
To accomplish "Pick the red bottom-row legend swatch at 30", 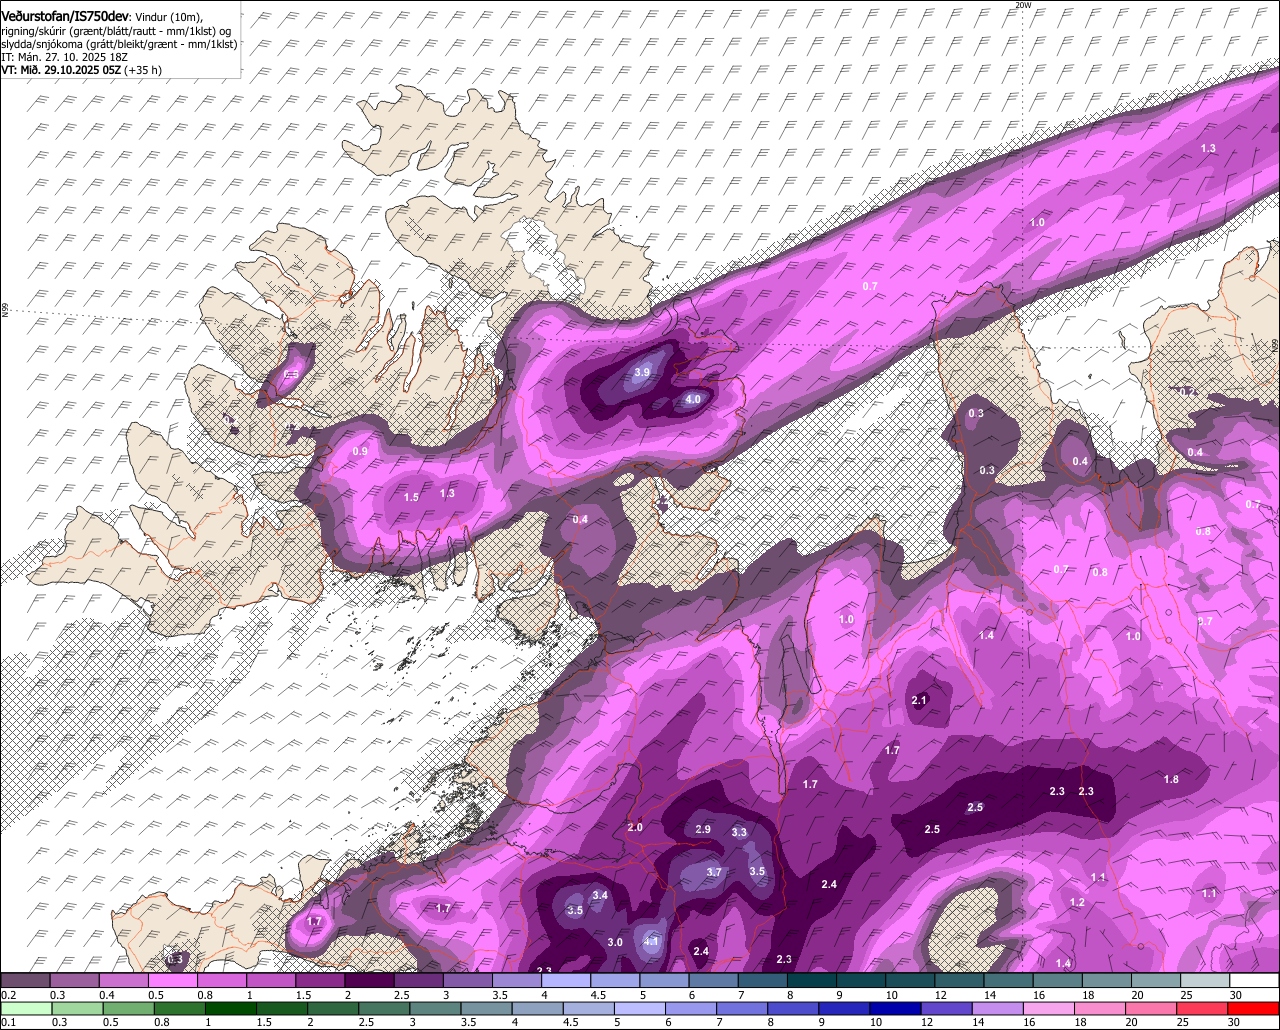I will pyautogui.click(x=1254, y=1009).
